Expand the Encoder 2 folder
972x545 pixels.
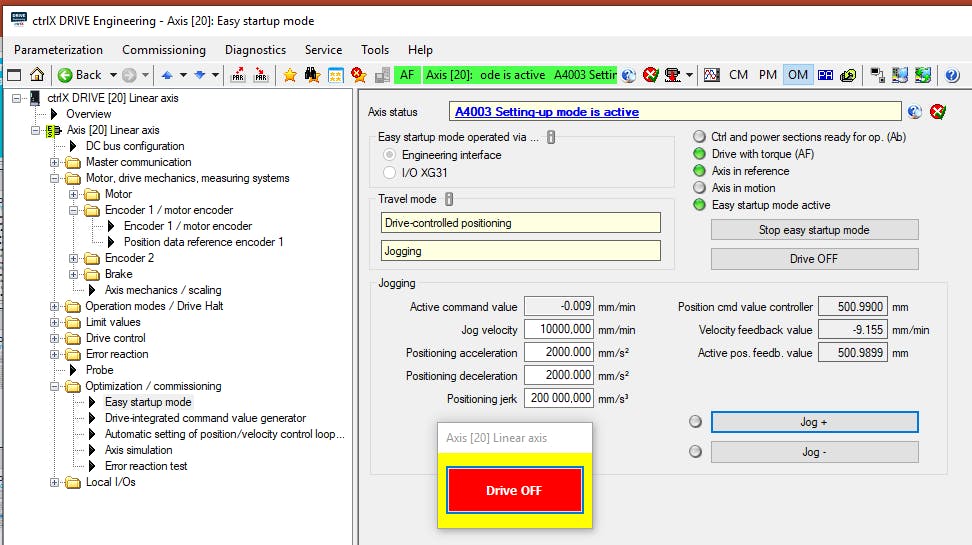pos(74,259)
